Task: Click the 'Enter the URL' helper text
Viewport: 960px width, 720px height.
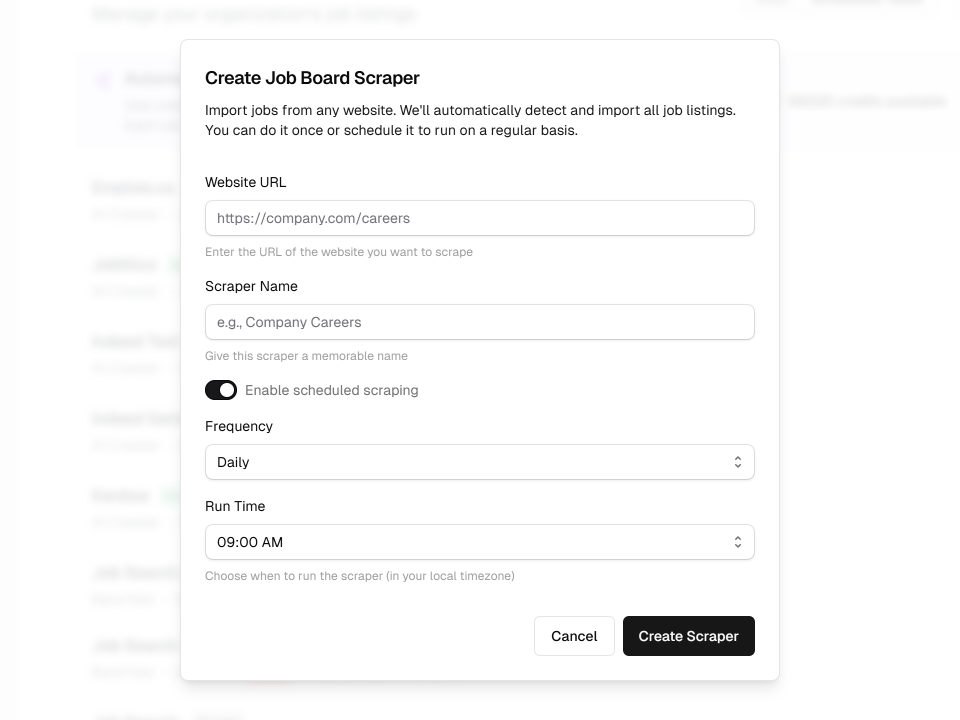Action: (x=339, y=252)
